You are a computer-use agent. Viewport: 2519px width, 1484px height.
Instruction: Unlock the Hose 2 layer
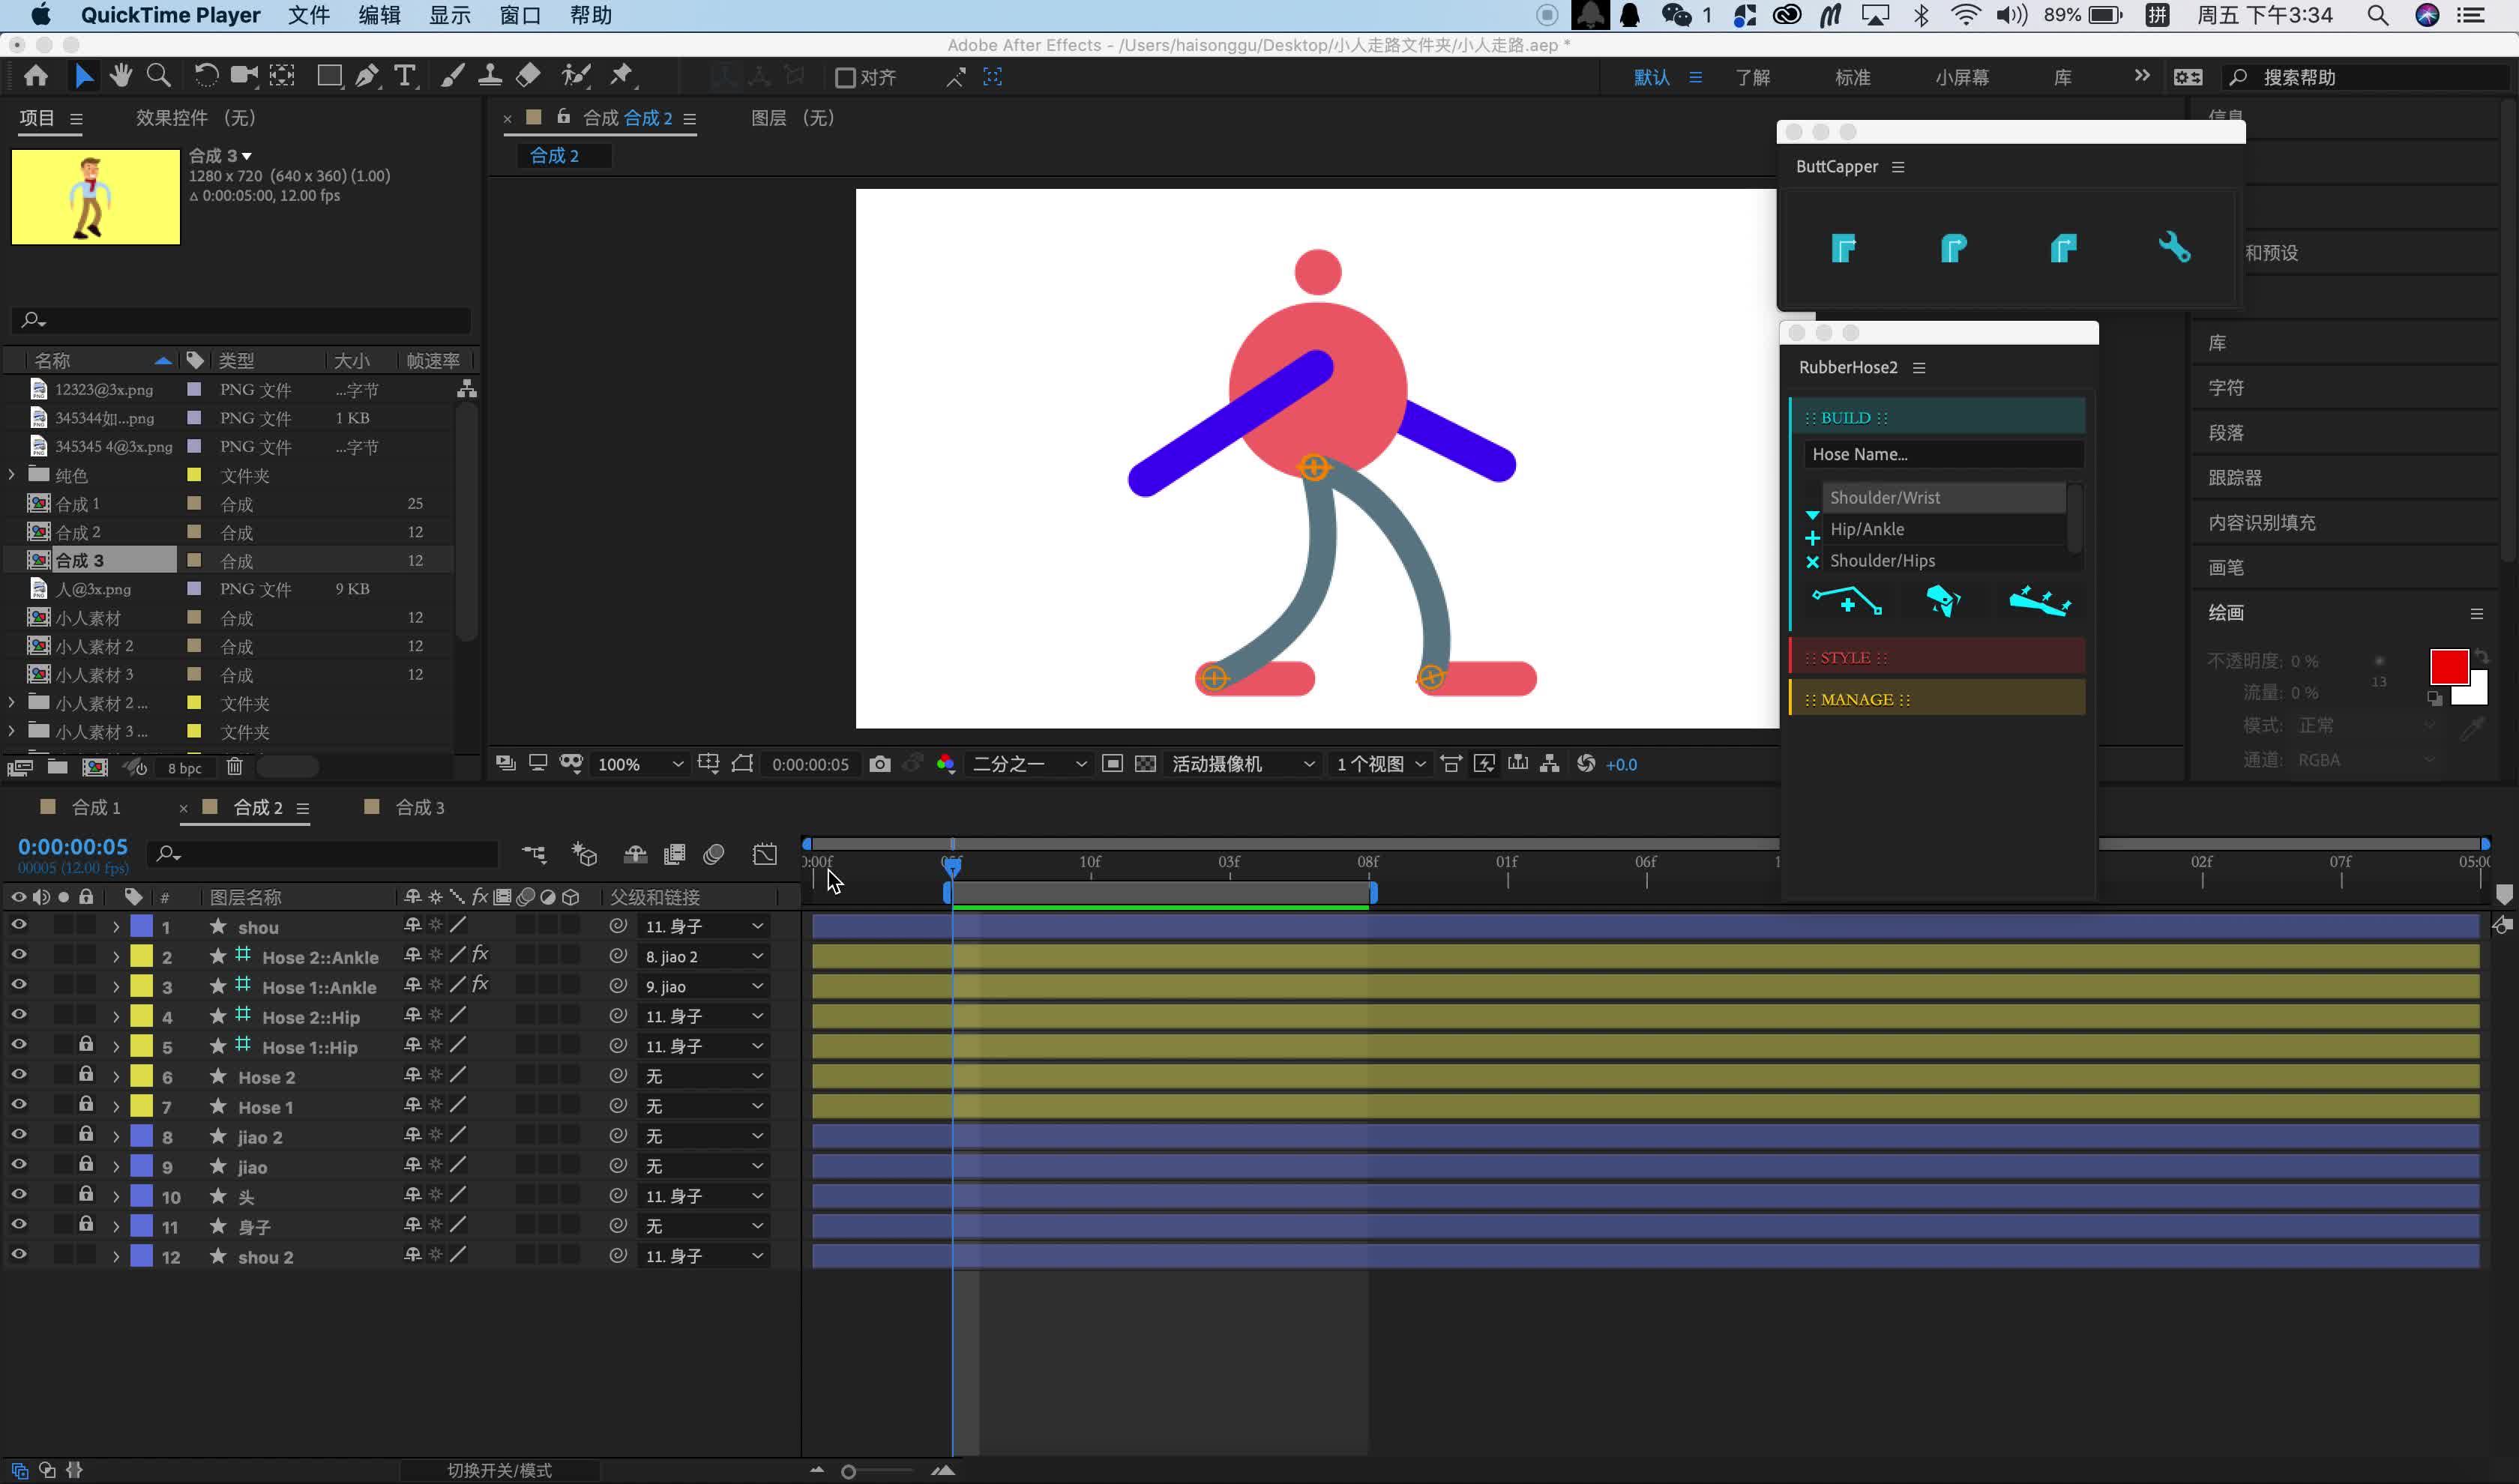[x=86, y=1075]
